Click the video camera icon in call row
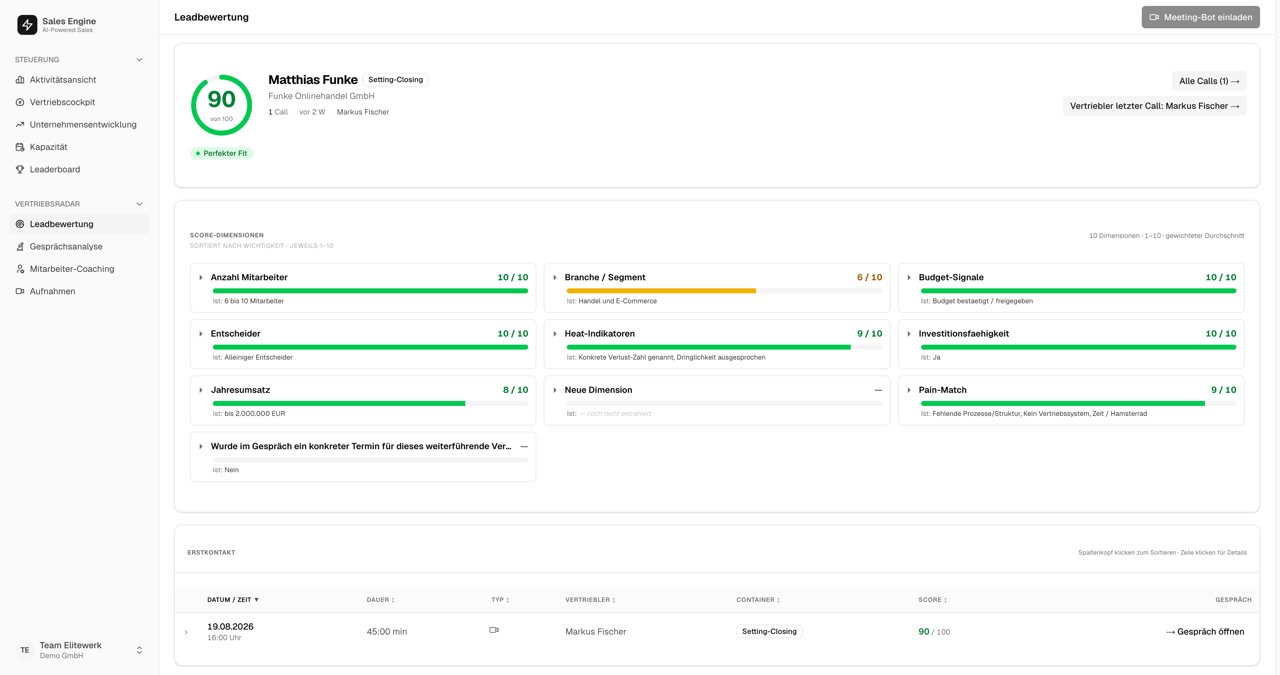The width and height of the screenshot is (1280, 675). 494,630
